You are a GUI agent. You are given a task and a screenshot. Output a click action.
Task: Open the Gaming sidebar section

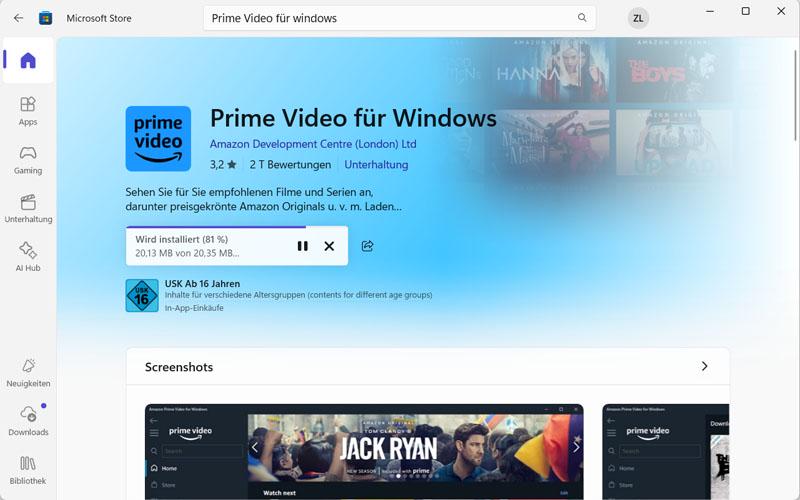pos(28,160)
